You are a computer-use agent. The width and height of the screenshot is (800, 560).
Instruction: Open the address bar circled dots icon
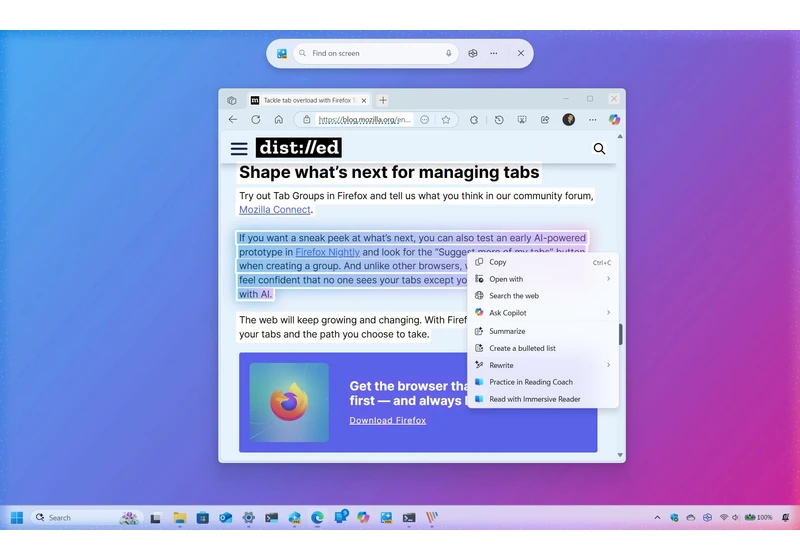click(424, 120)
